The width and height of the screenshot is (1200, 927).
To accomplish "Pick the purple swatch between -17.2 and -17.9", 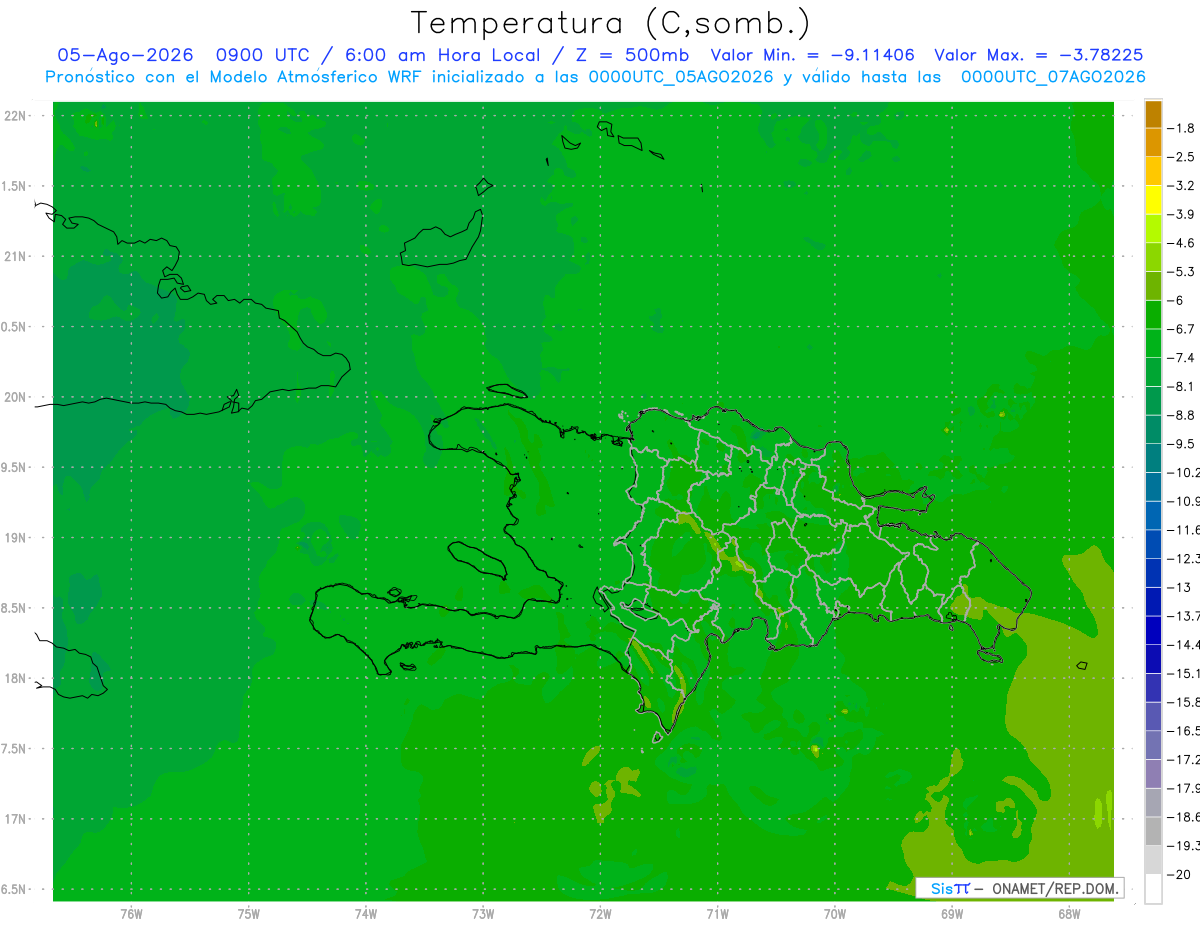I will coord(1153,773).
